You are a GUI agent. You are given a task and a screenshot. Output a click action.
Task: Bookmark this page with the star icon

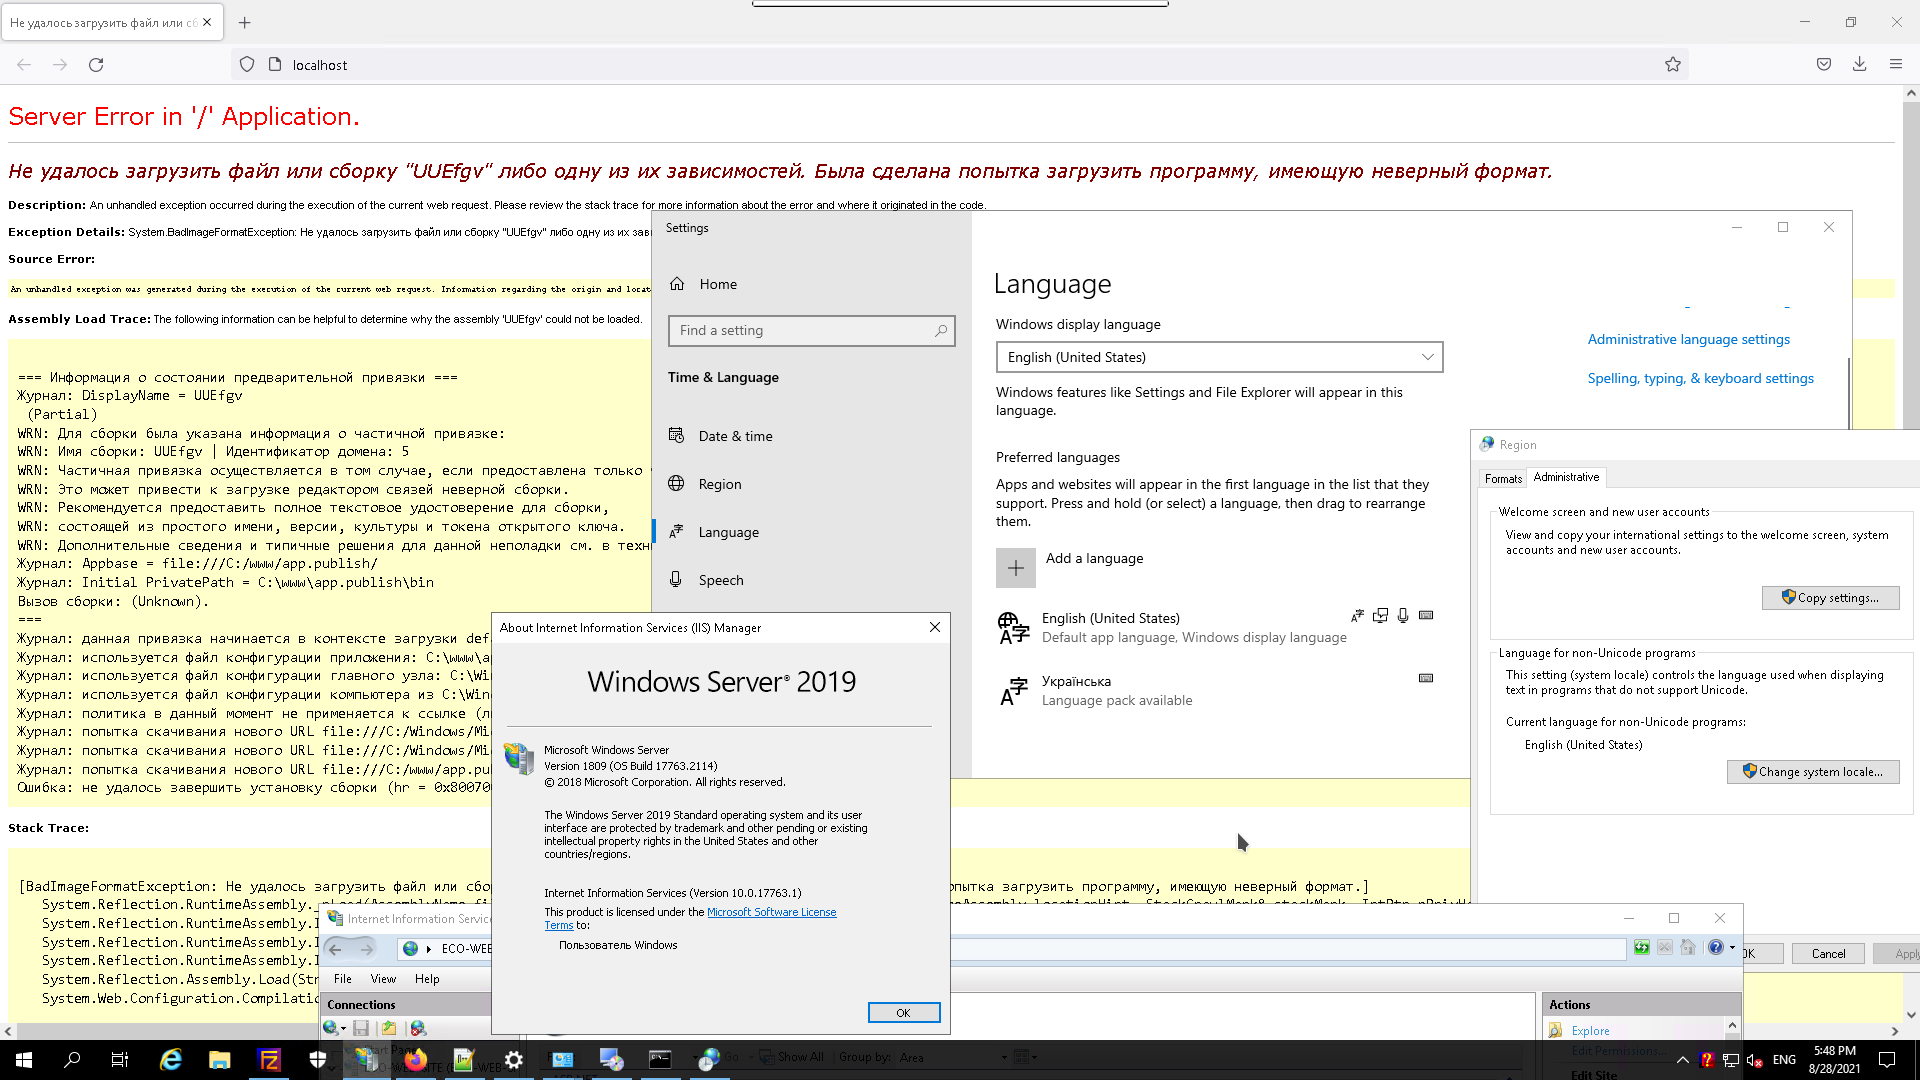1673,65
